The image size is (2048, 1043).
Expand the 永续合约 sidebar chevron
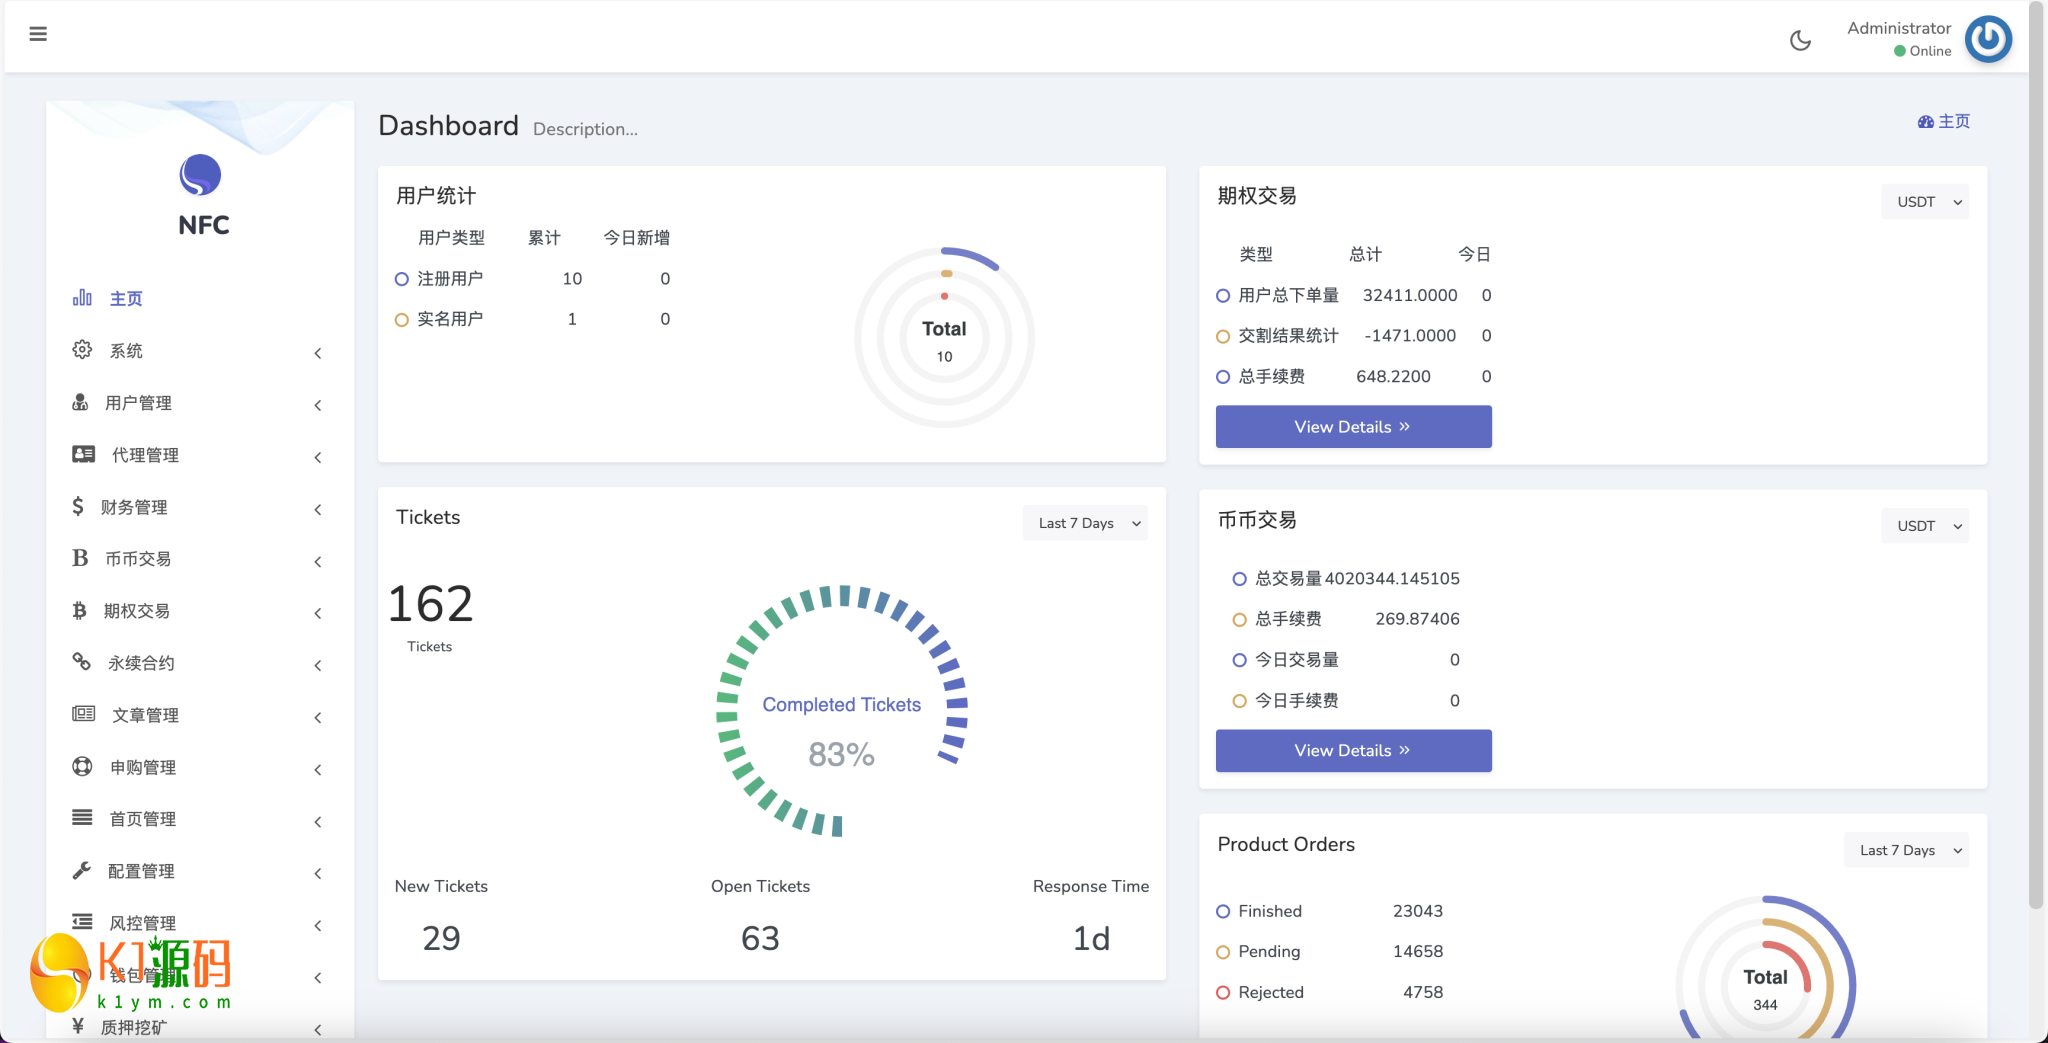(318, 665)
